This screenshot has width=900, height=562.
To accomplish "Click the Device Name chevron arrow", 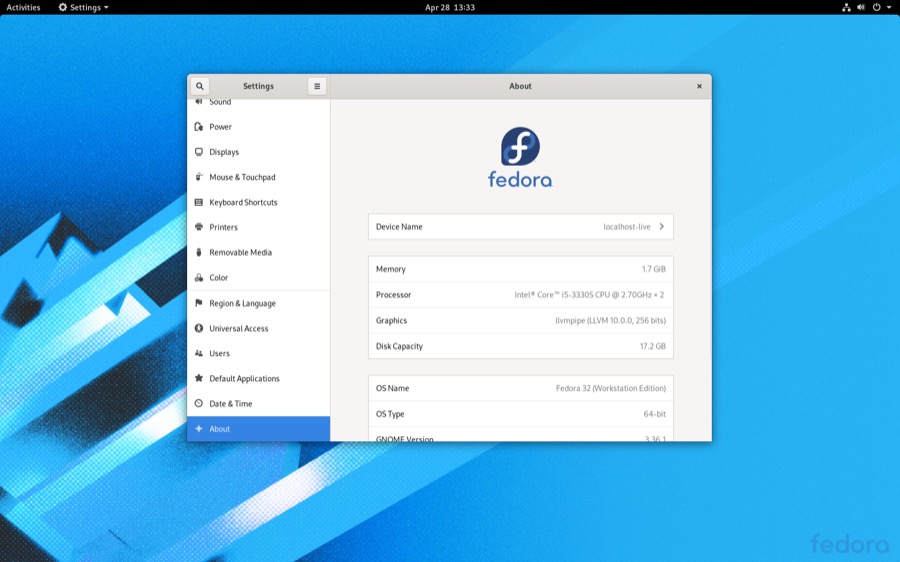I will point(662,227).
